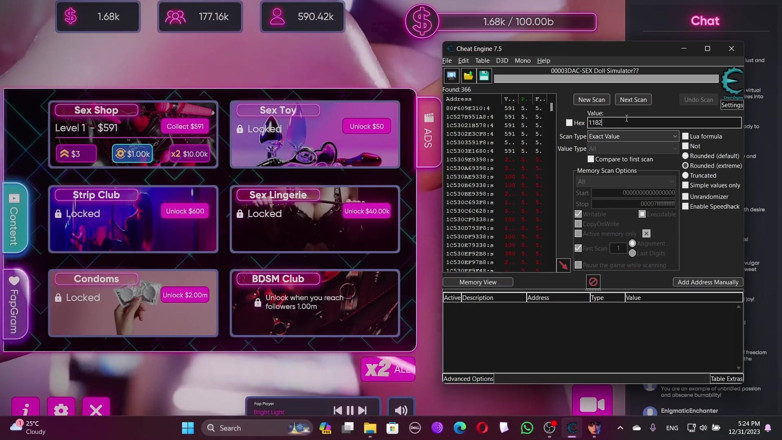The height and width of the screenshot is (440, 782).
Task: Check Compare to first scan
Action: 590,159
